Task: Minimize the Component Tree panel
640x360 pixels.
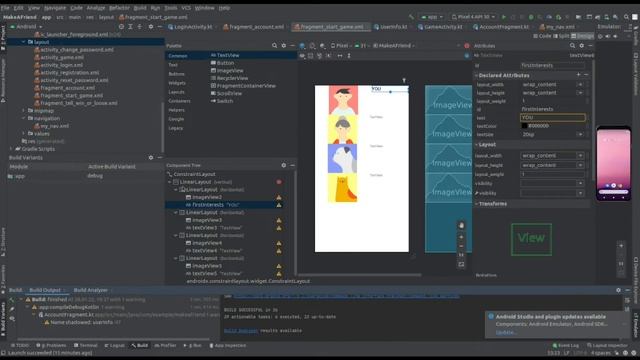Action: (292, 165)
